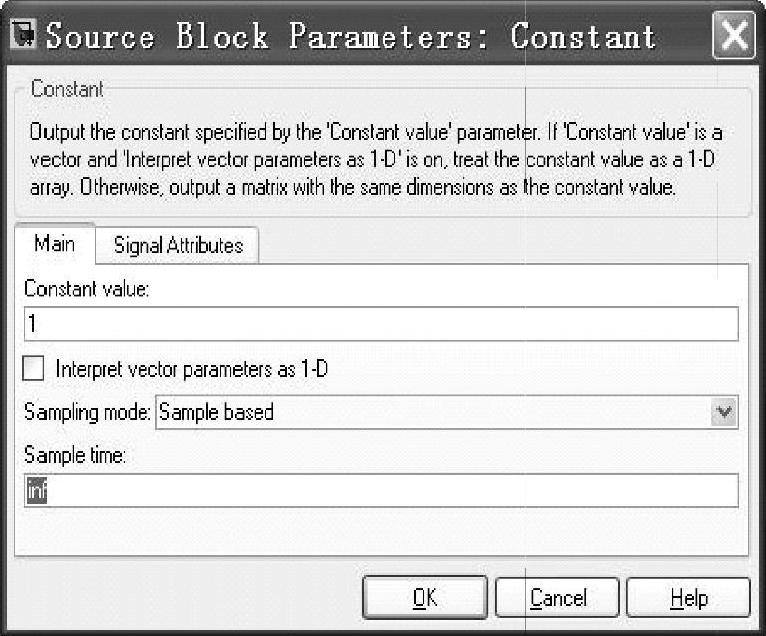Screen dimensions: 766x636
Task: Click the 'Sample time:' label
Action: click(76, 455)
